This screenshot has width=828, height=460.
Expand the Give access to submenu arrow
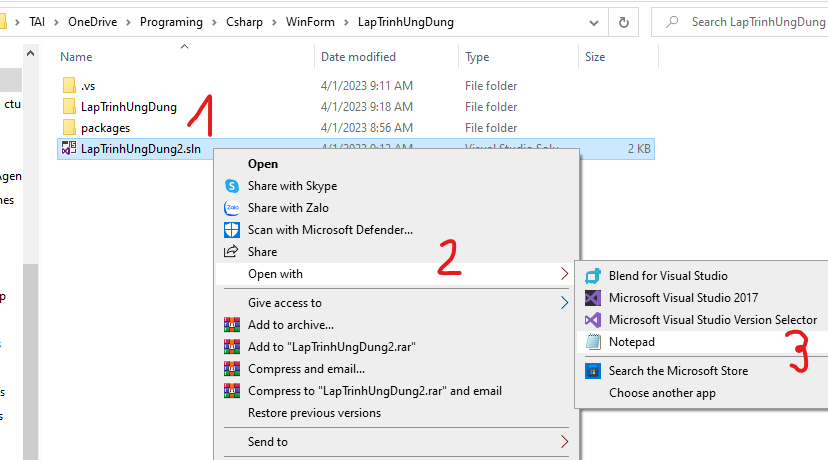click(x=565, y=303)
